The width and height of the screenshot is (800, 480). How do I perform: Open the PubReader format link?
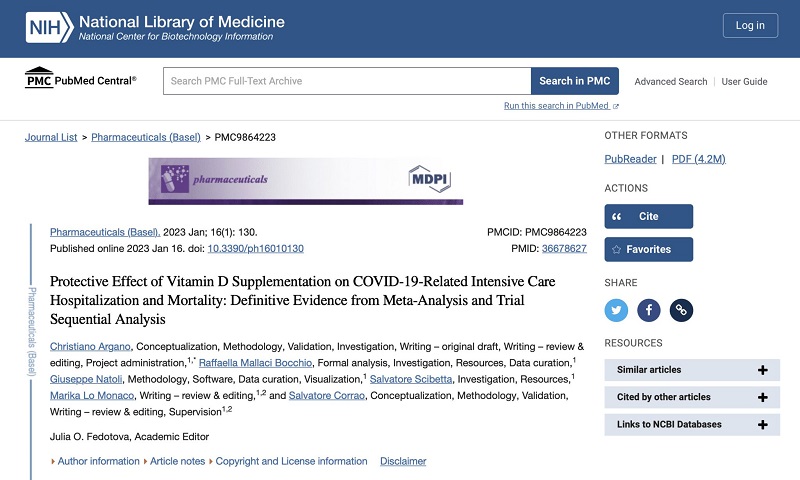tap(630, 159)
